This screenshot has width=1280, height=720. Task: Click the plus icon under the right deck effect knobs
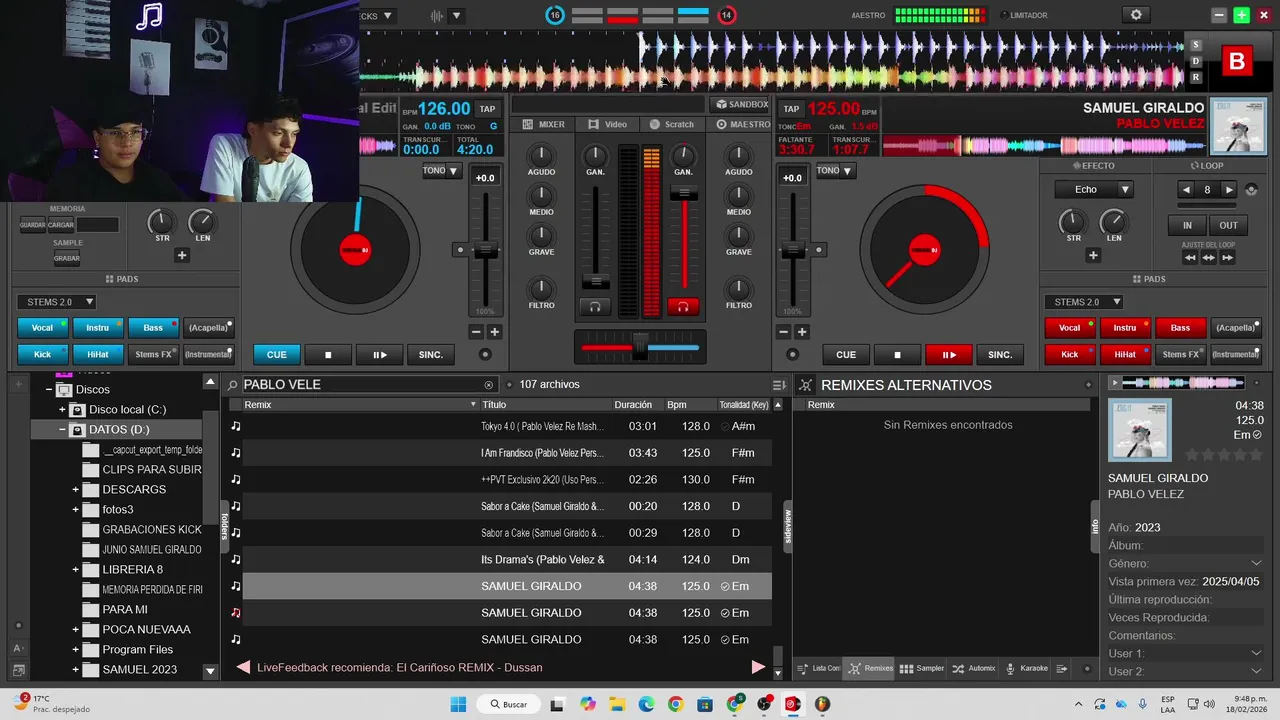click(1093, 255)
